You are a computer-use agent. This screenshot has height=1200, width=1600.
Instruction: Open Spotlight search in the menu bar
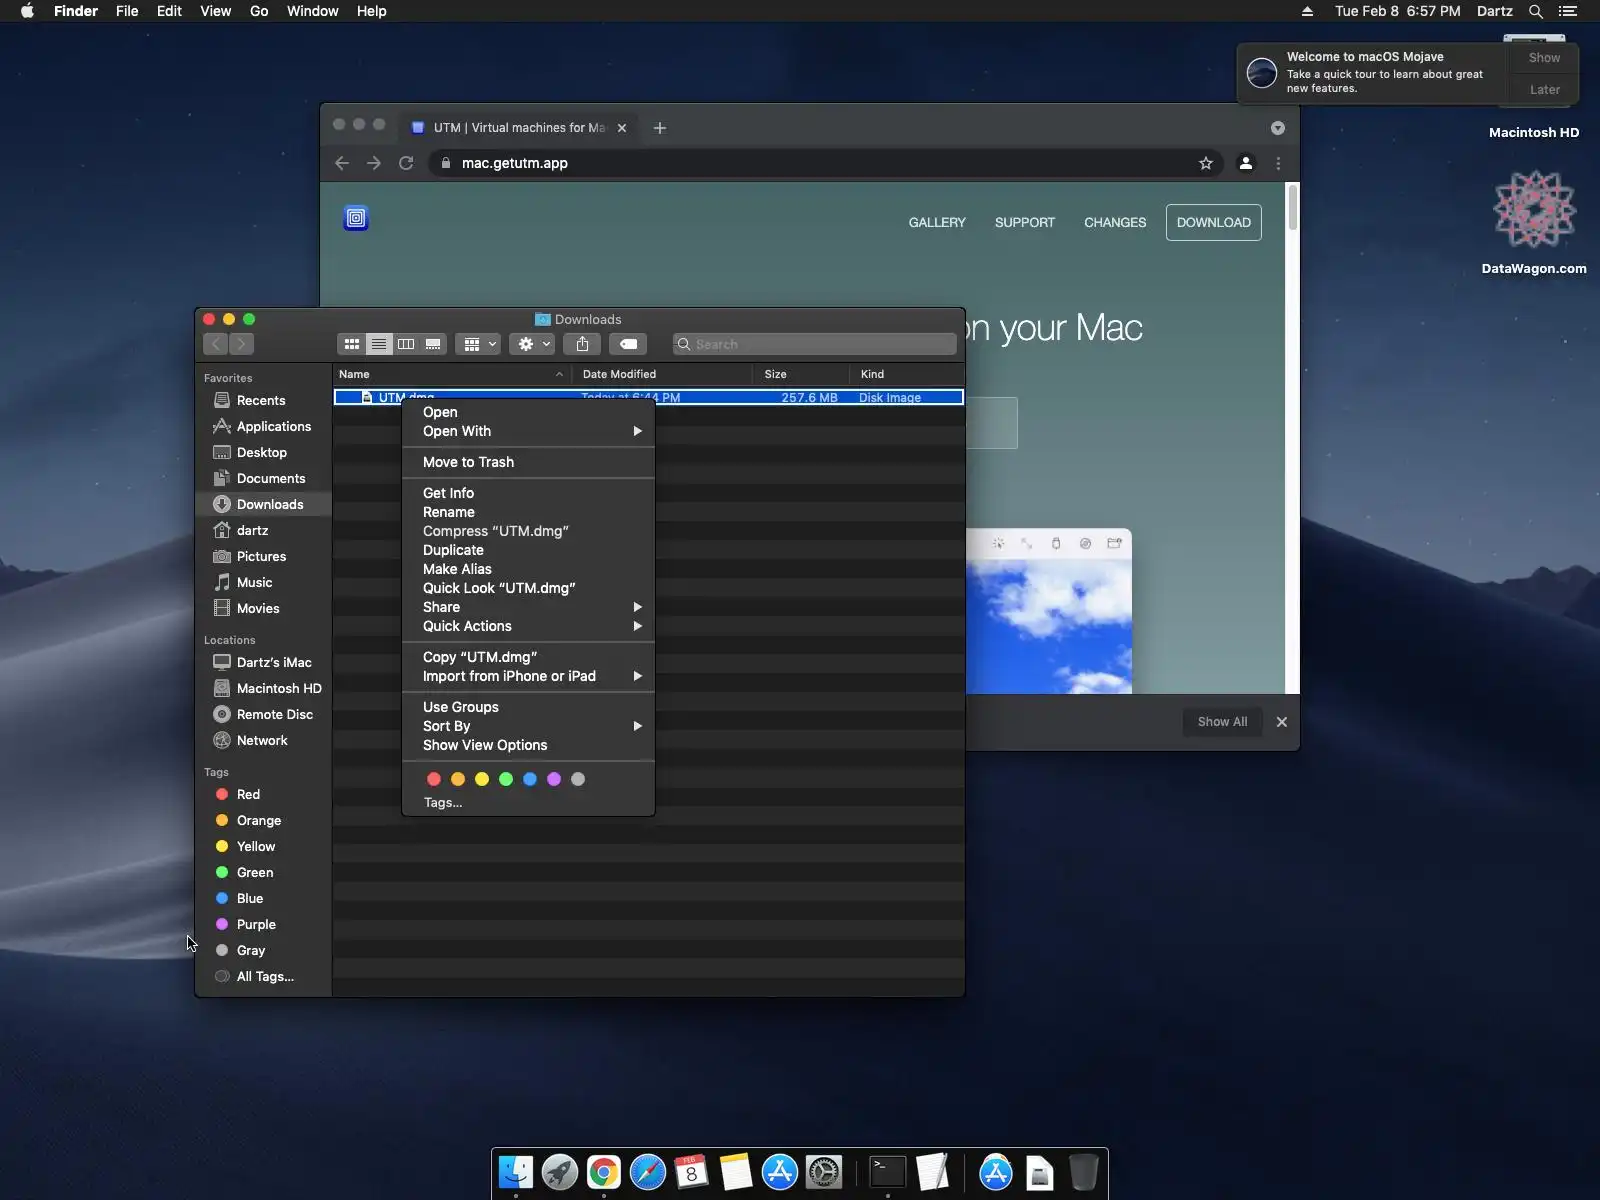coord(1536,11)
